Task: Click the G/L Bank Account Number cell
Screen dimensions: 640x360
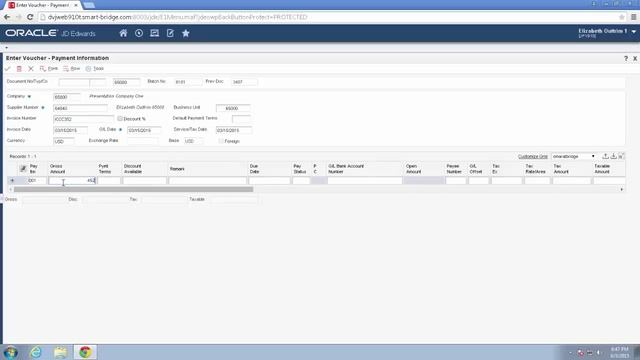Action: (364, 180)
